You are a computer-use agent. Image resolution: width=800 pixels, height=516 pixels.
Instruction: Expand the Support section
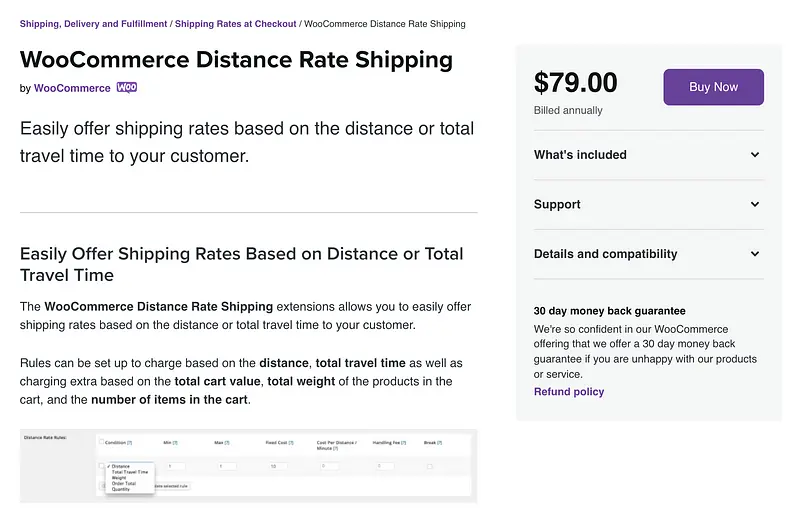(x=754, y=205)
